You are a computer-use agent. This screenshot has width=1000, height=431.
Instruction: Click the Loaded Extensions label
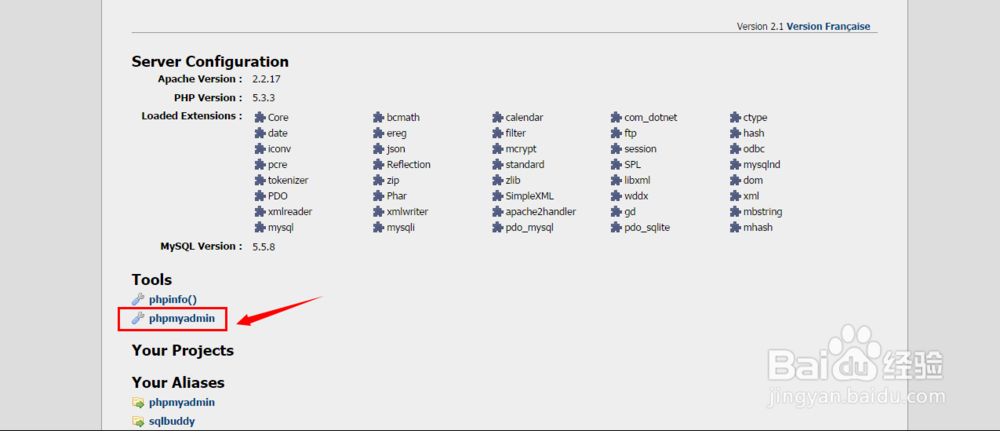[x=192, y=116]
